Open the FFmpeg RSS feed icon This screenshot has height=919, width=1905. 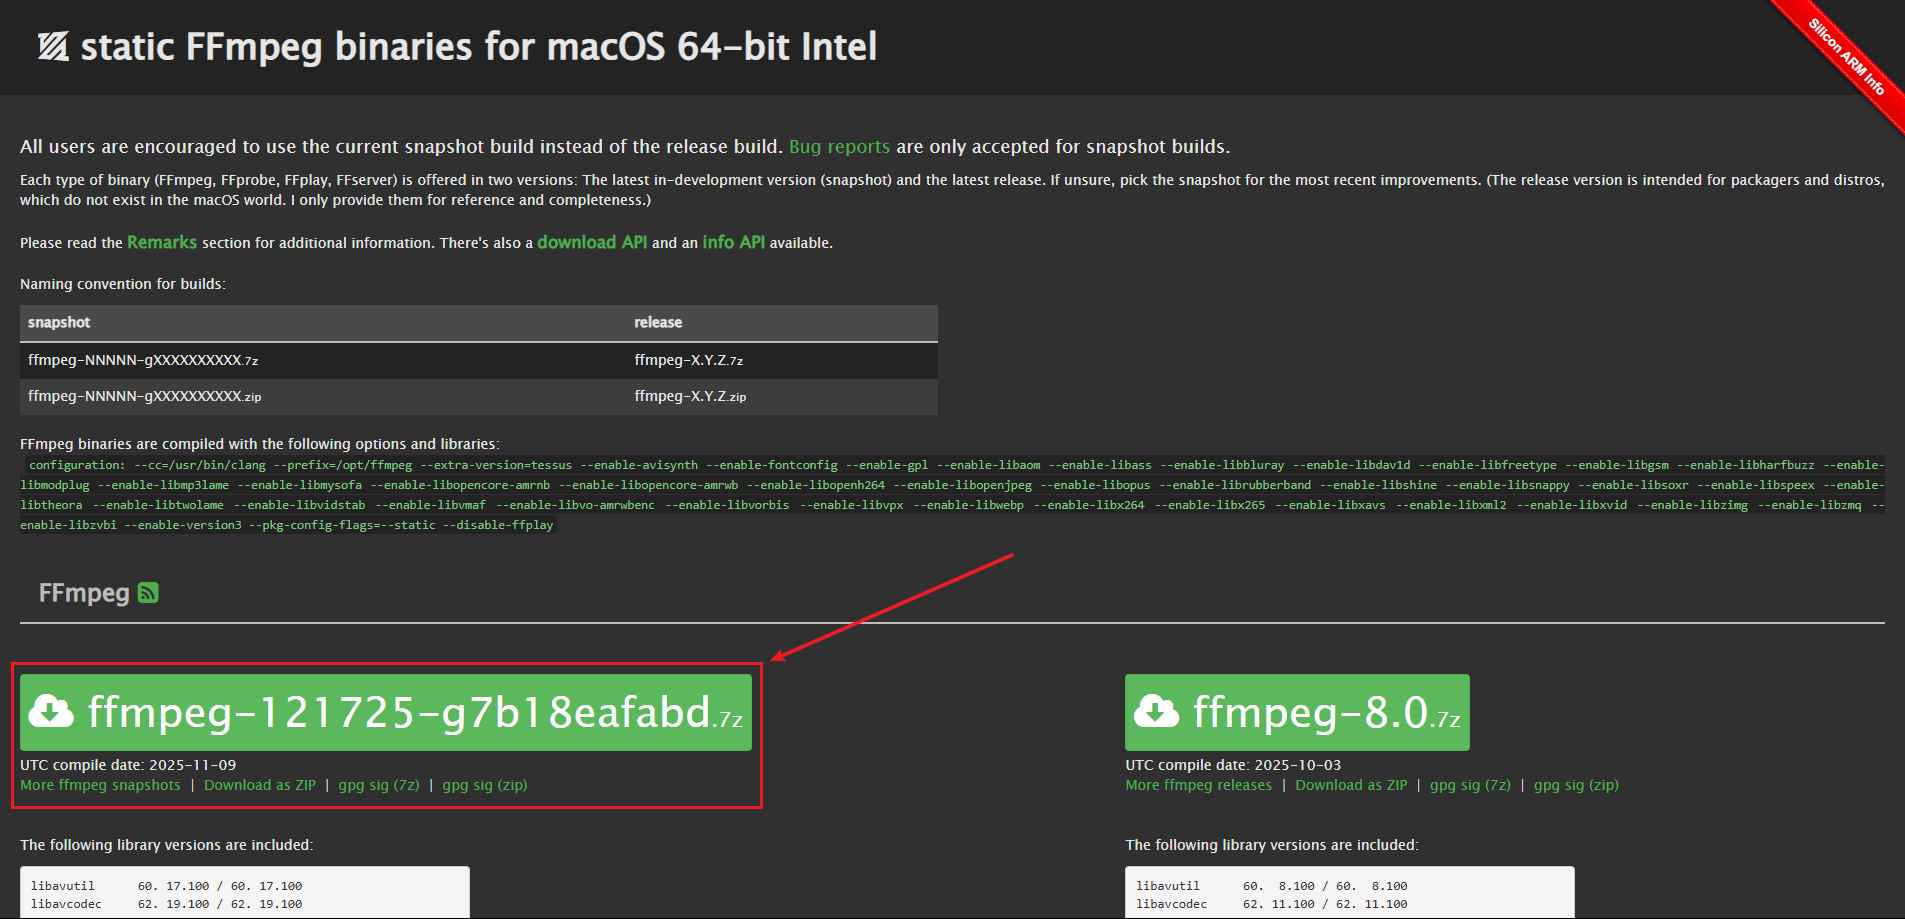pyautogui.click(x=148, y=593)
